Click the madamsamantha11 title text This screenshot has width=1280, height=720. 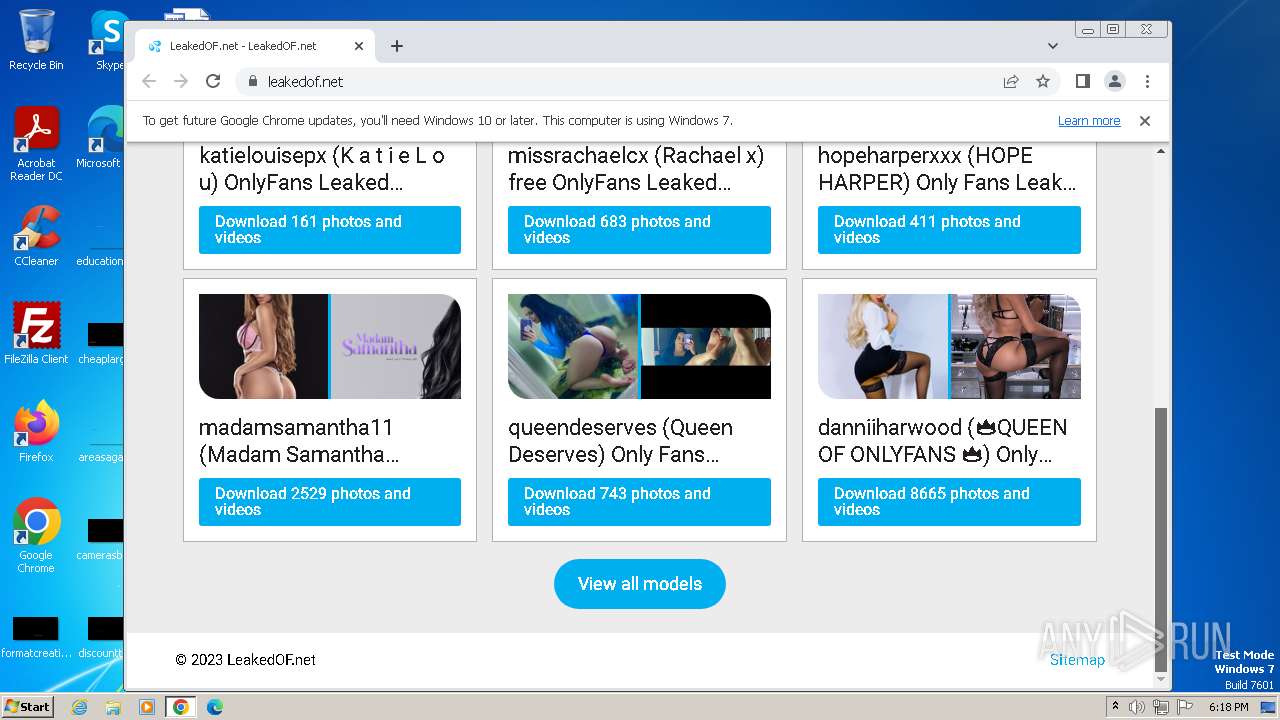coord(299,441)
